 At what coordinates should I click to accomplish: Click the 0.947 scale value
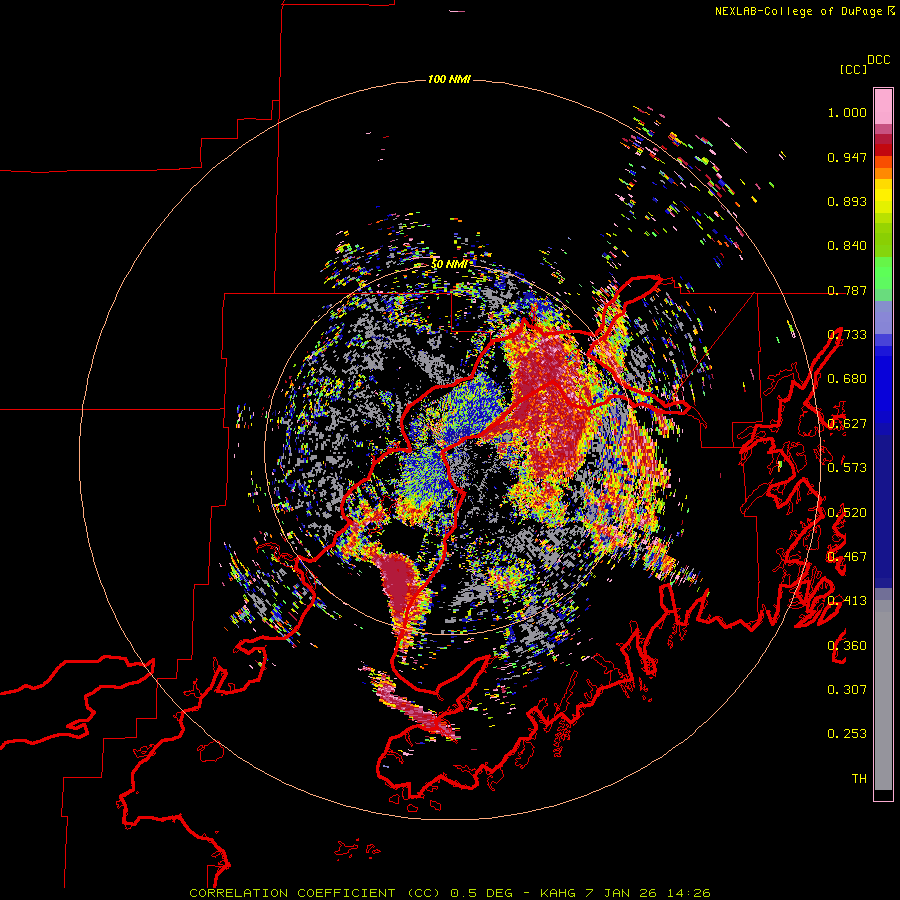pyautogui.click(x=847, y=157)
